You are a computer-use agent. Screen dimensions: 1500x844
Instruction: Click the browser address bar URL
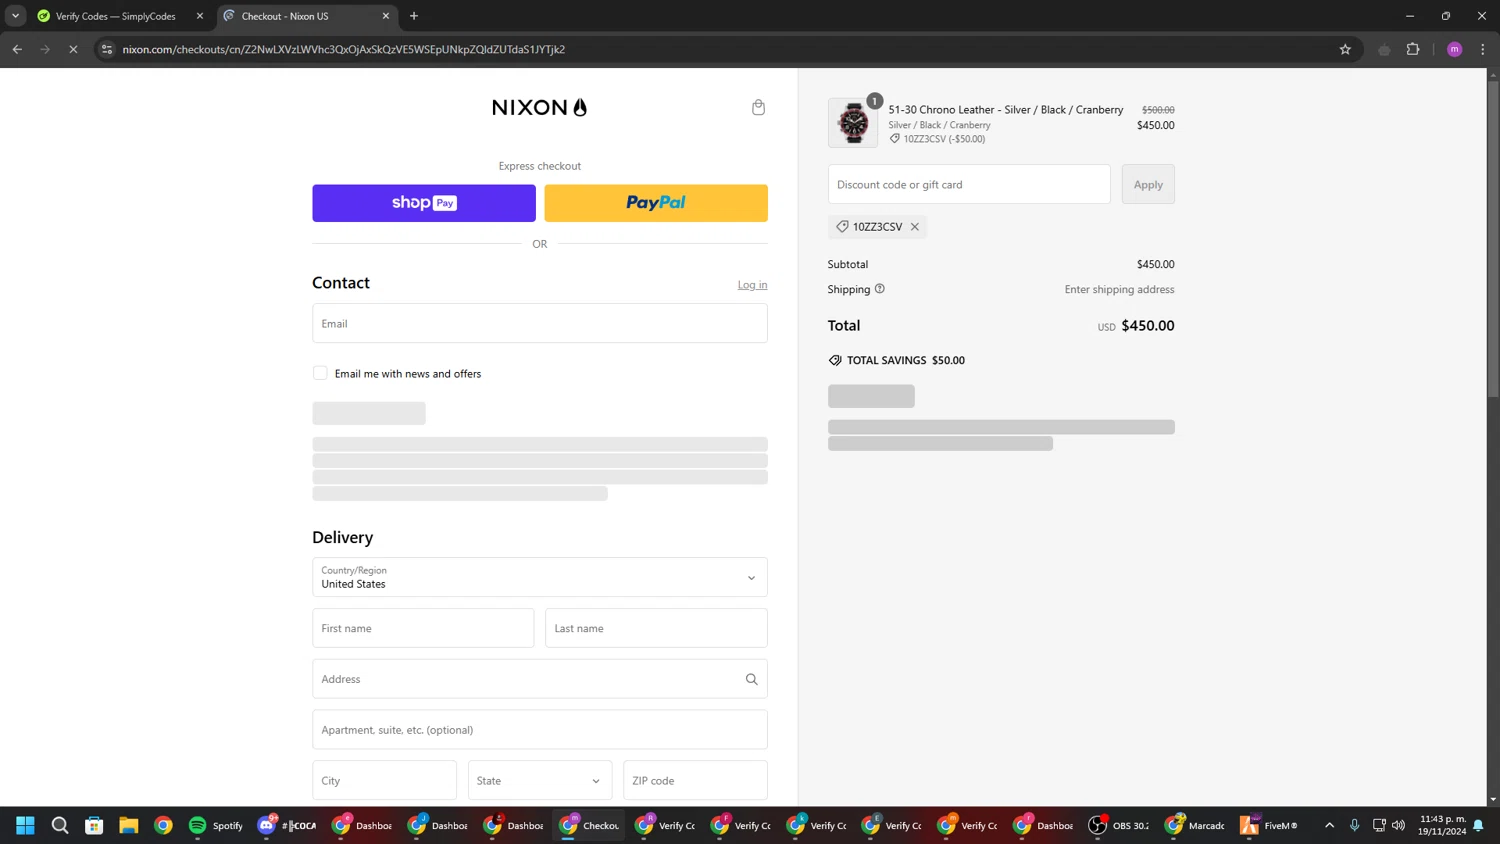point(343,49)
